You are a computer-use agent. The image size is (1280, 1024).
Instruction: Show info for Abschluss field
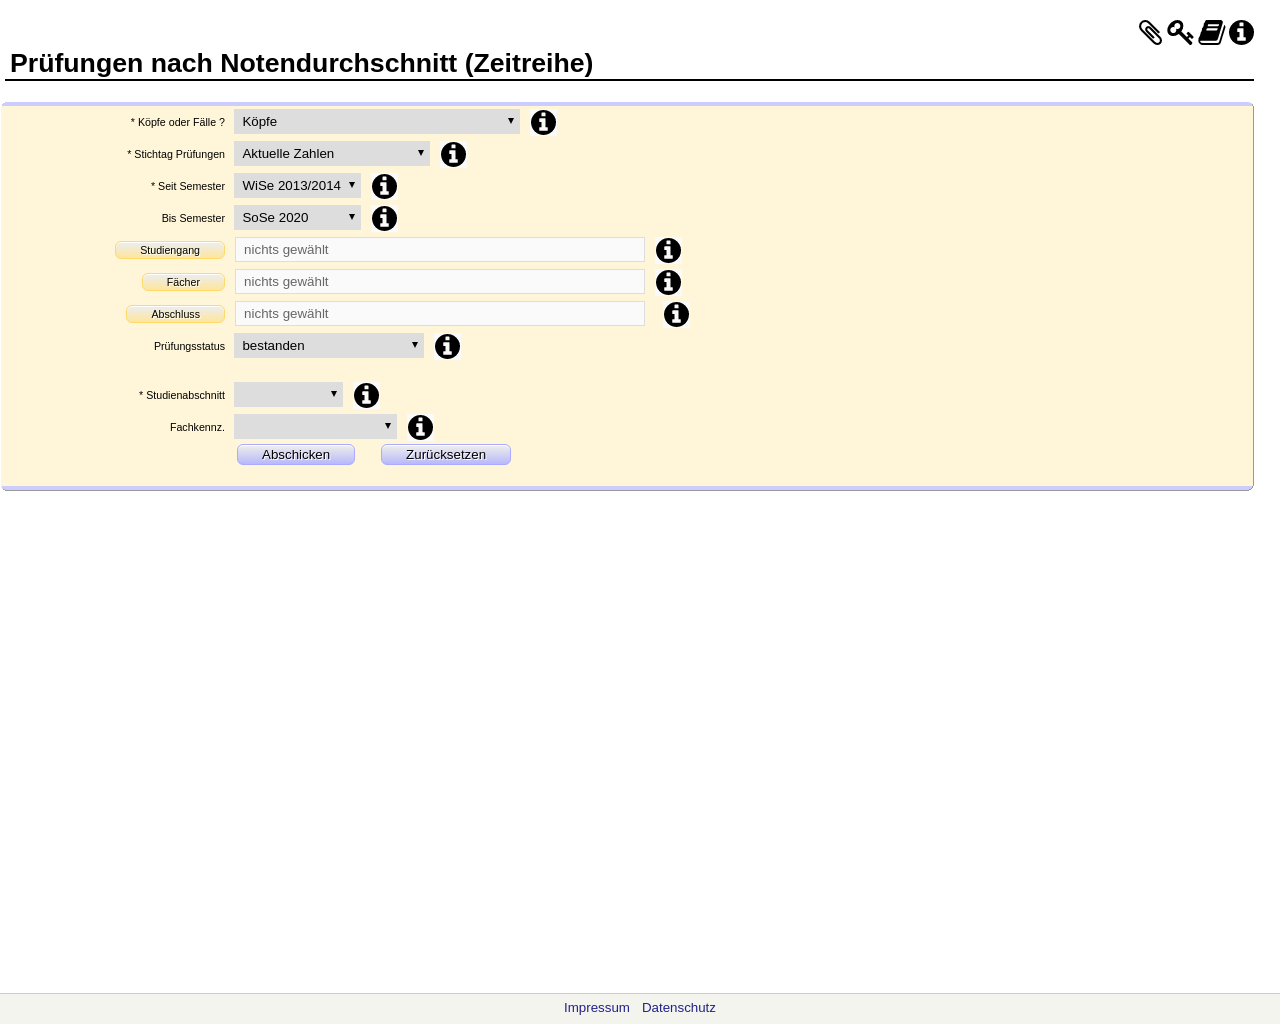(x=676, y=314)
